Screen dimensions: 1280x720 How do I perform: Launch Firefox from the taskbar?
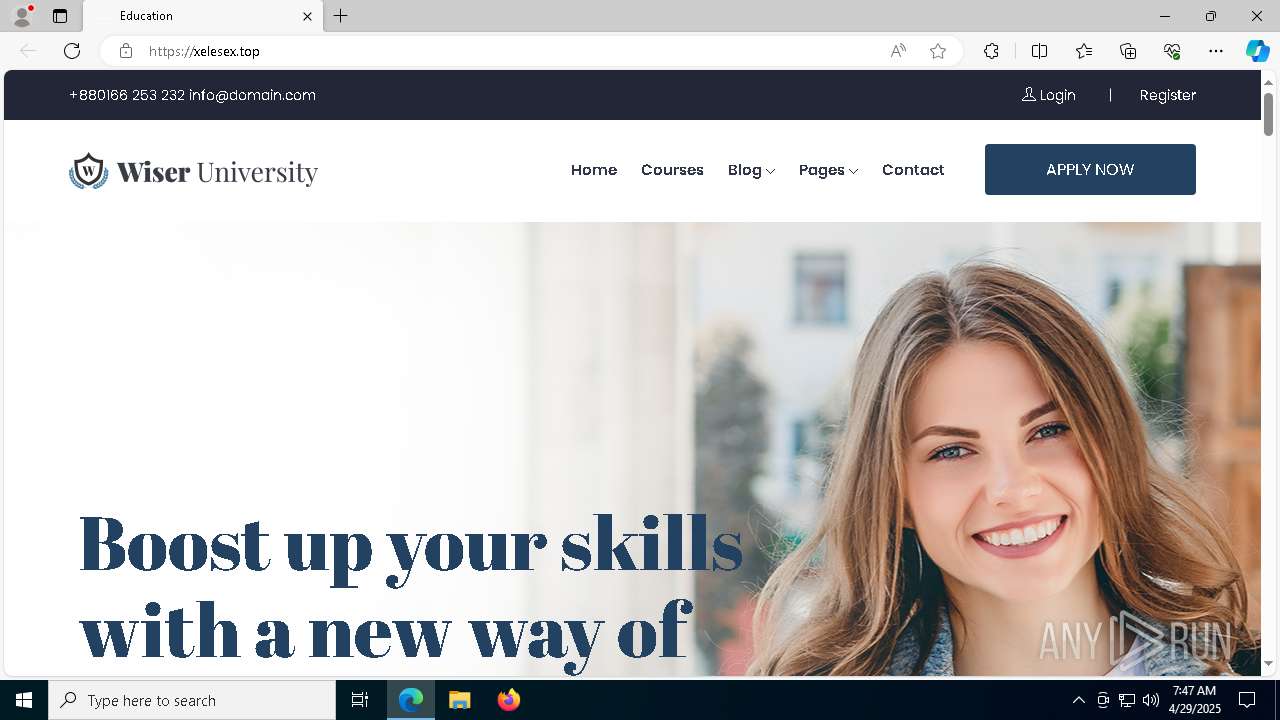pos(509,700)
